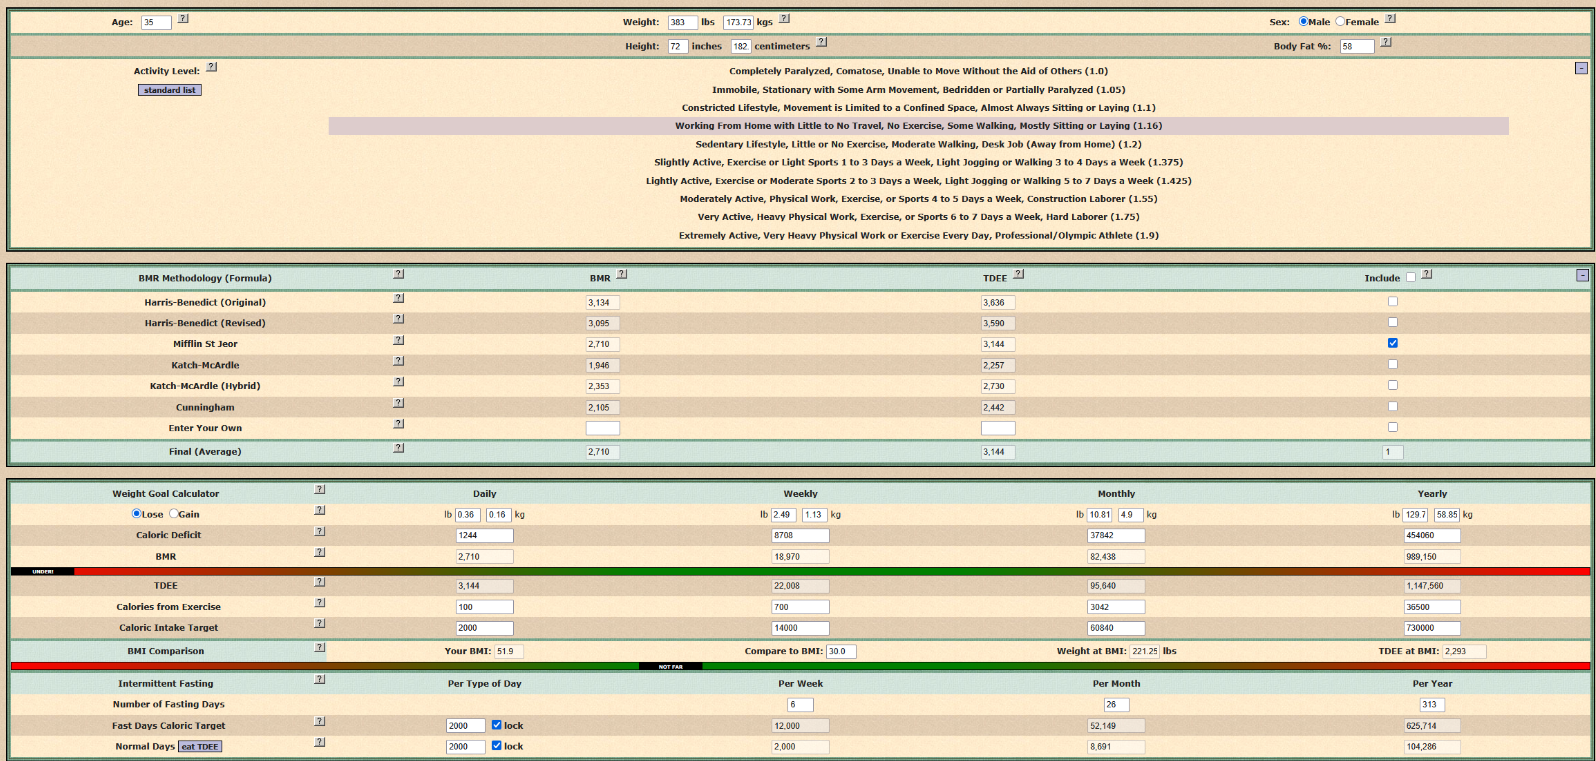Click the Daily Calories from Exercise field
Screen dimensions: 1596x761
click(485, 607)
